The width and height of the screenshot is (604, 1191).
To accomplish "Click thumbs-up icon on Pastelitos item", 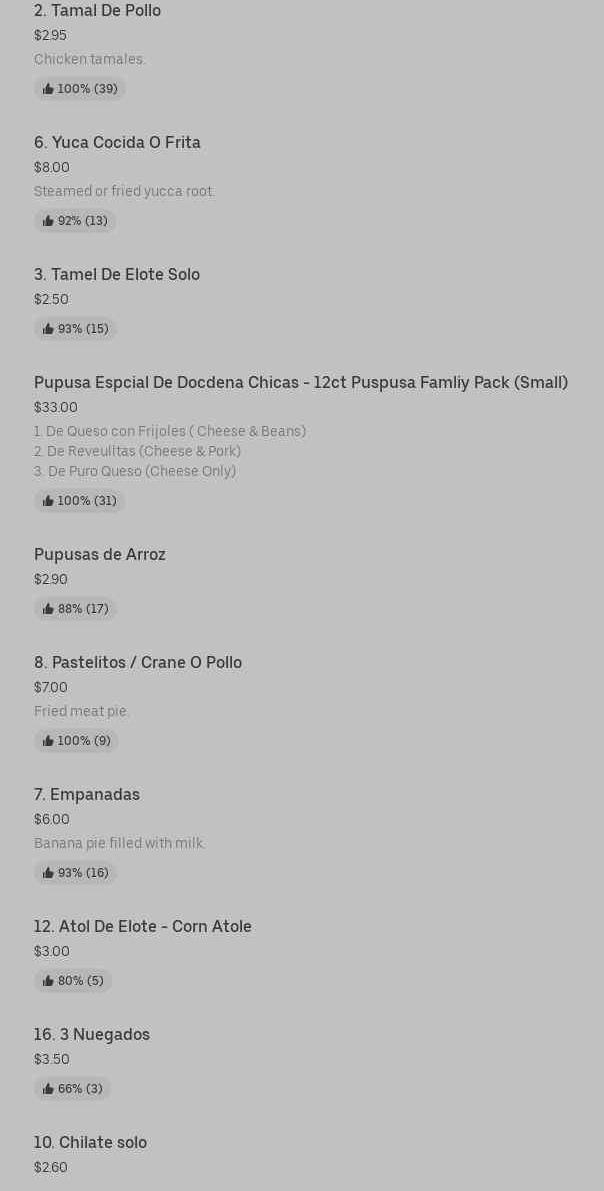I will (x=48, y=741).
